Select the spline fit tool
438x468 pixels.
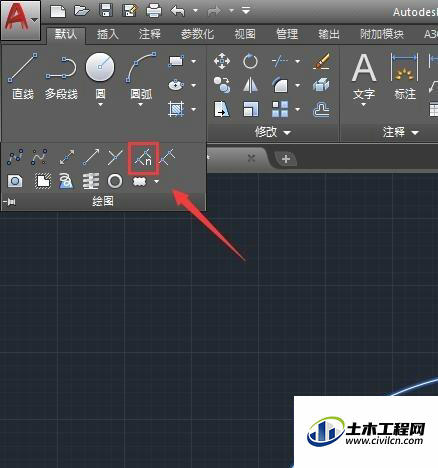pos(15,157)
